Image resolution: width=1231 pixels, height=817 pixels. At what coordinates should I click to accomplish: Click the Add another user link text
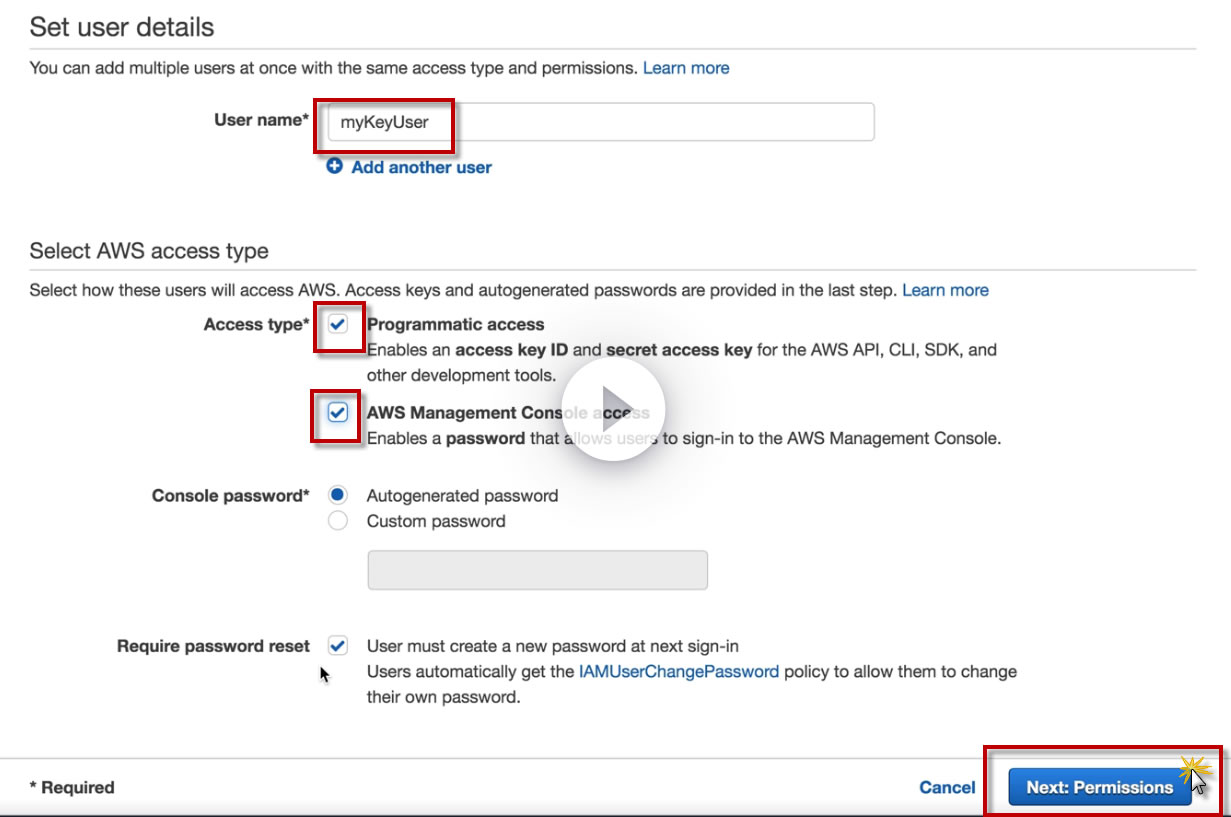pyautogui.click(x=421, y=167)
